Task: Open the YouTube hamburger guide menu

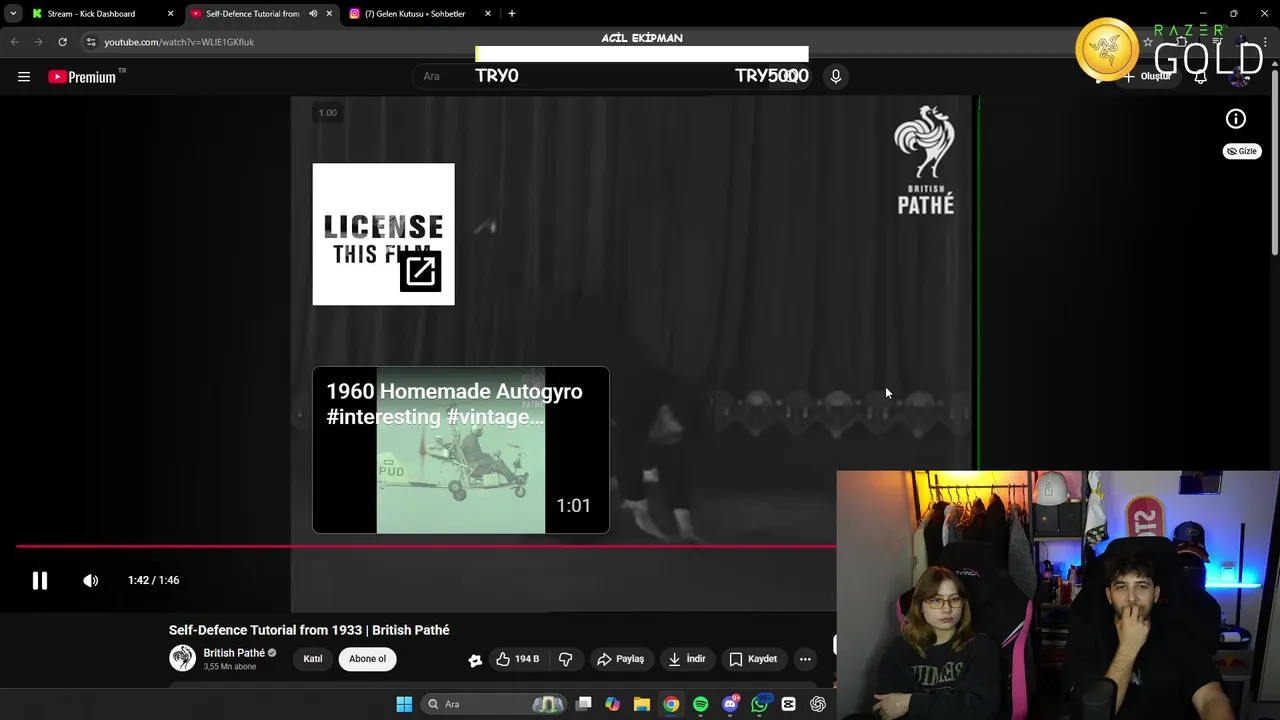Action: (x=24, y=77)
